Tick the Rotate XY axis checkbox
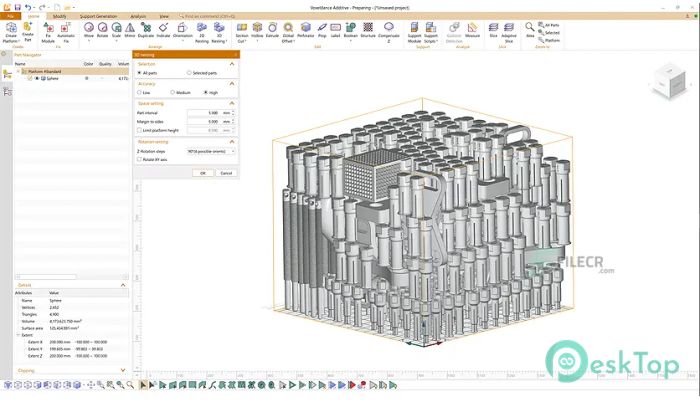This screenshot has height=400, width=700. click(140, 159)
